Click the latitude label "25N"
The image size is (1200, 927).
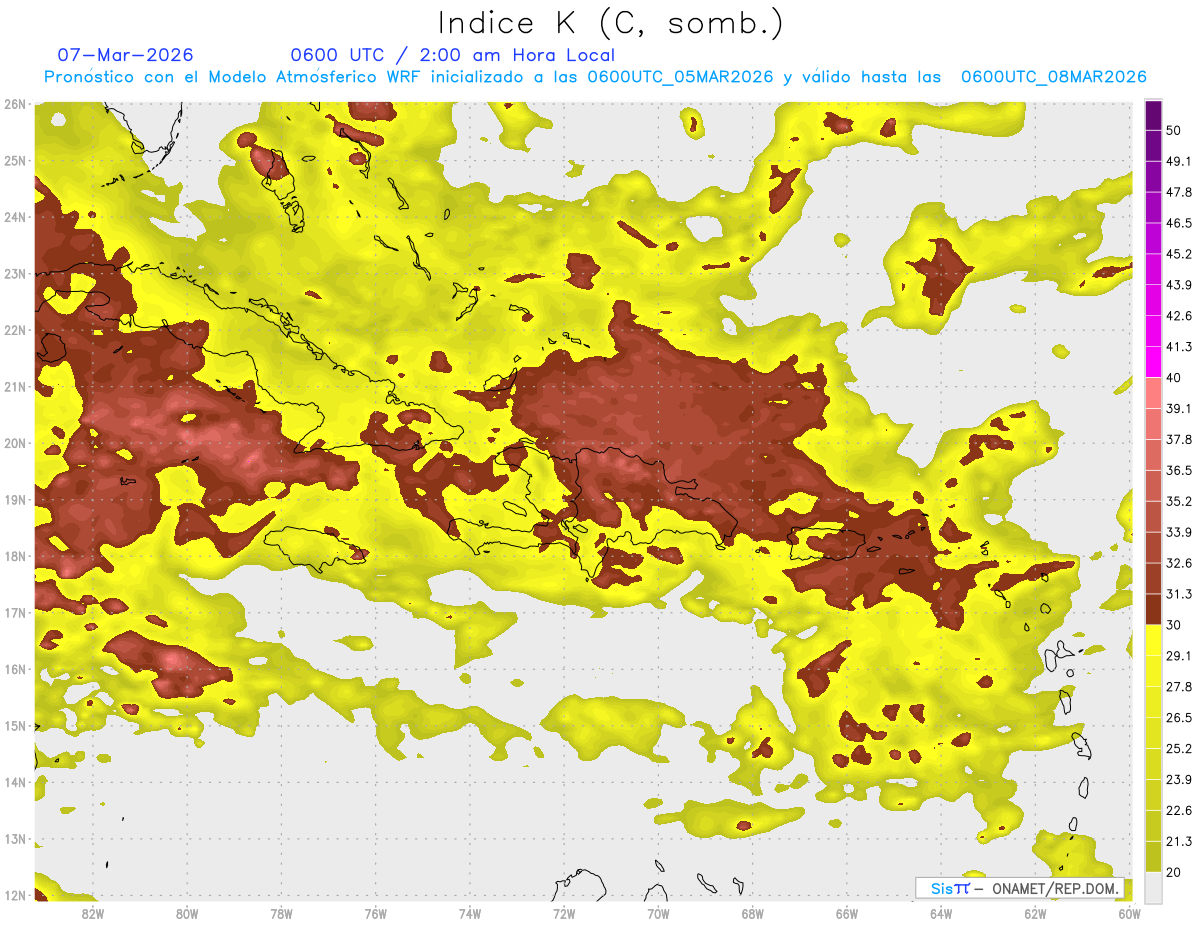tap(15, 161)
